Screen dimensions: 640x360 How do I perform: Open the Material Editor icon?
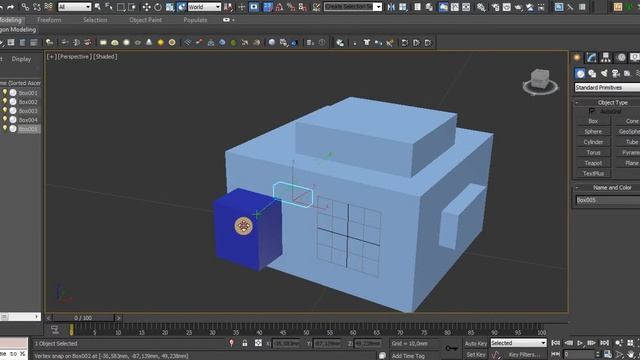point(481,7)
